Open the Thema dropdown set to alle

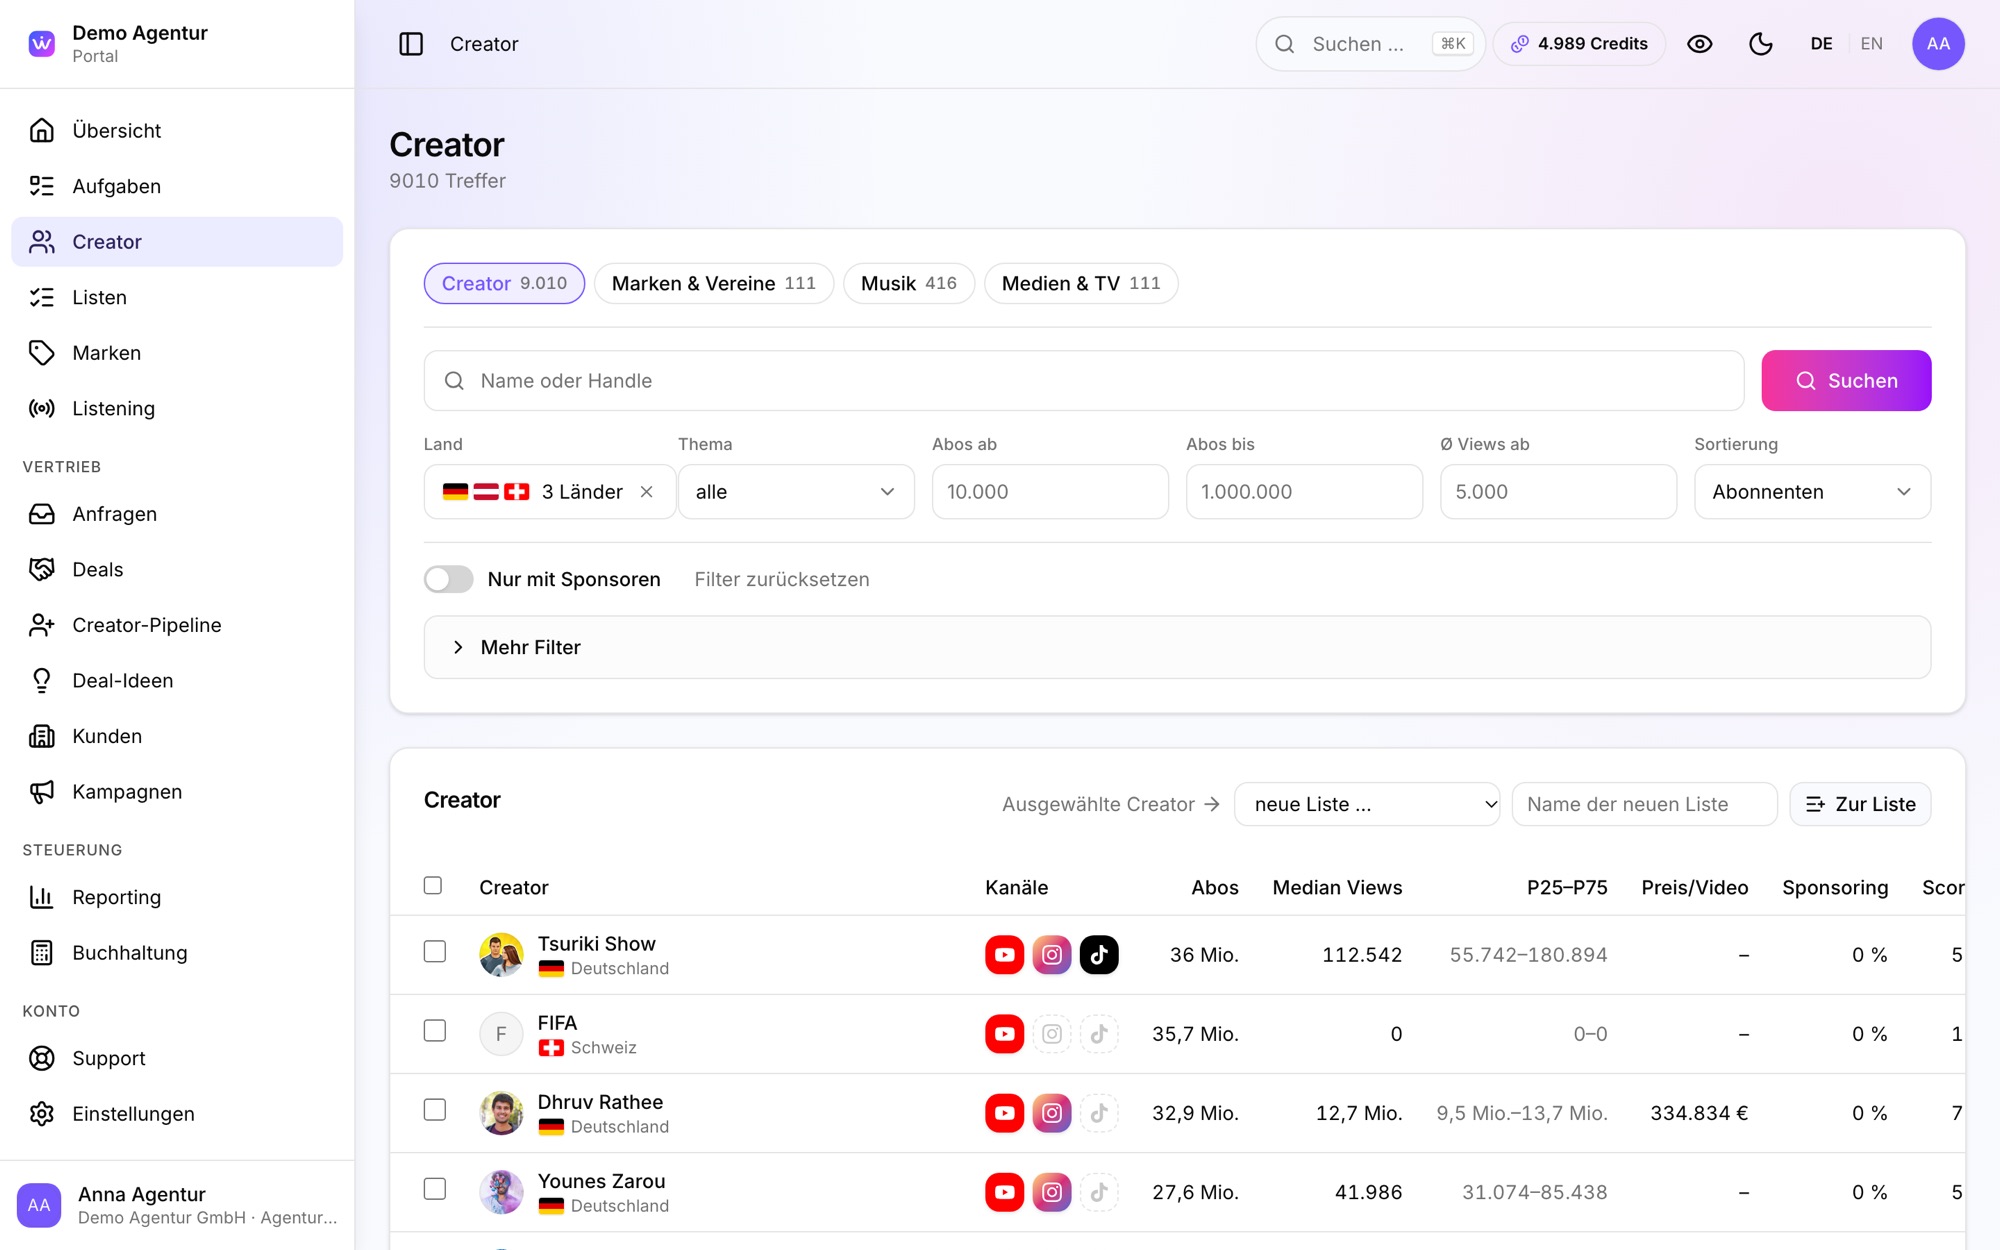click(x=796, y=492)
